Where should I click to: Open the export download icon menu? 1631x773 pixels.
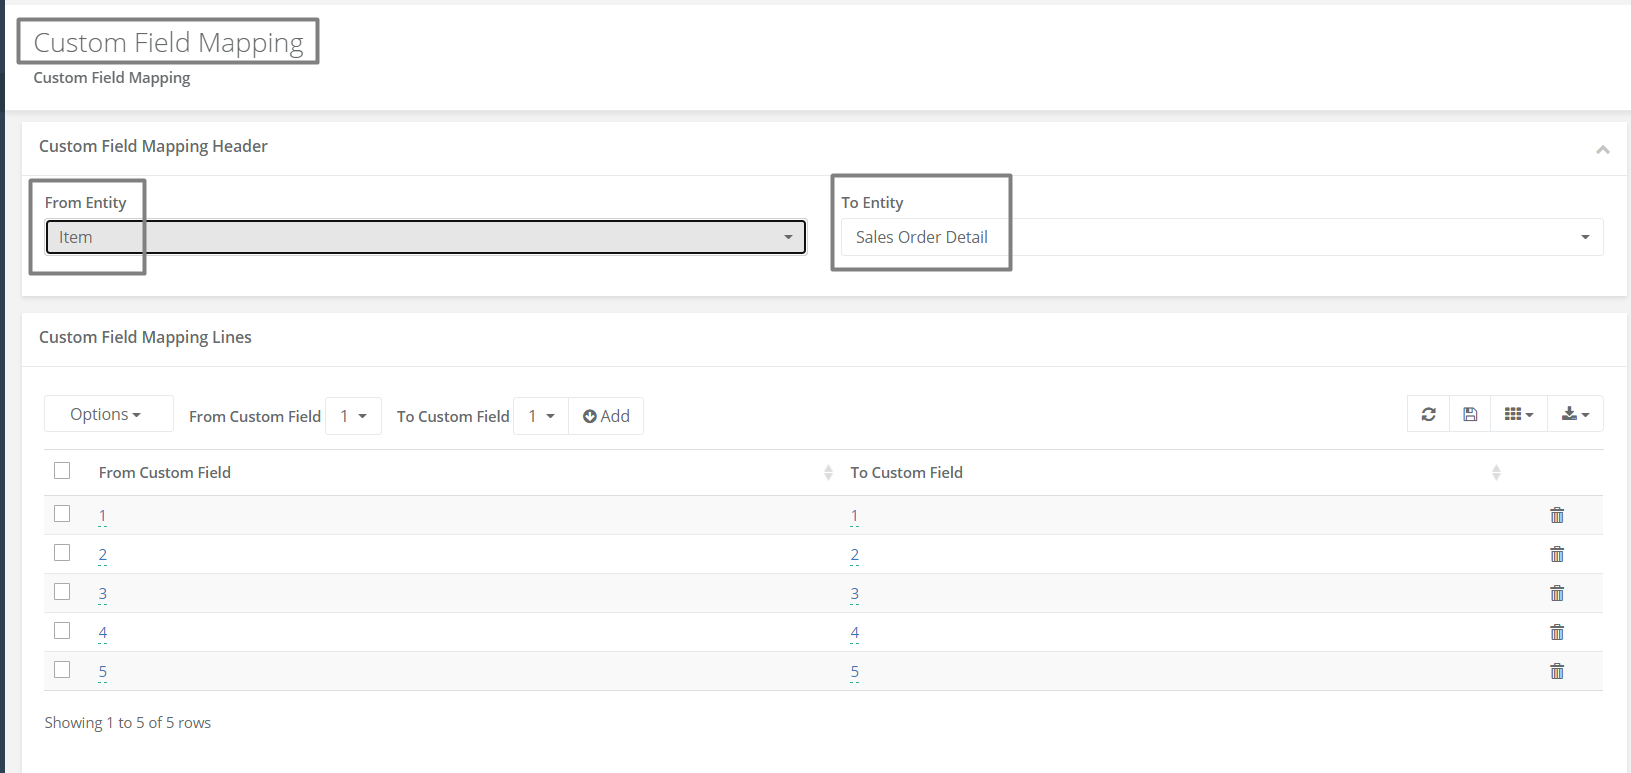[x=1575, y=414]
